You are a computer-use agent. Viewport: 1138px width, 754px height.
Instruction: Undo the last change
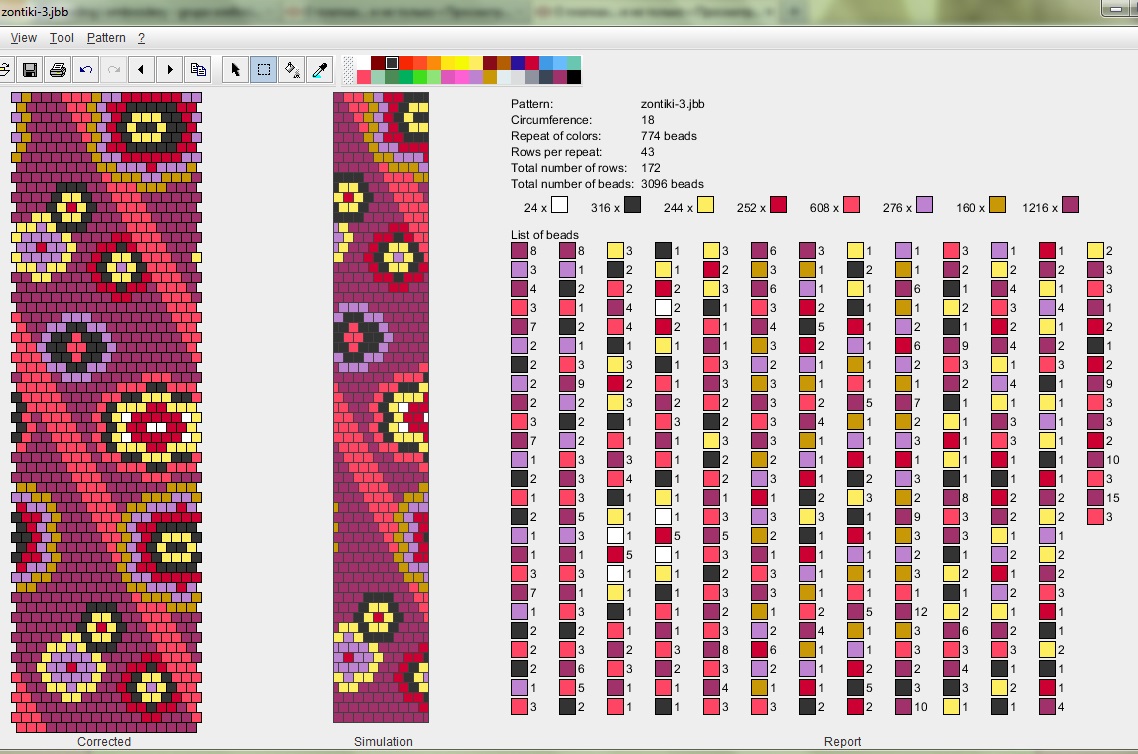click(x=86, y=70)
